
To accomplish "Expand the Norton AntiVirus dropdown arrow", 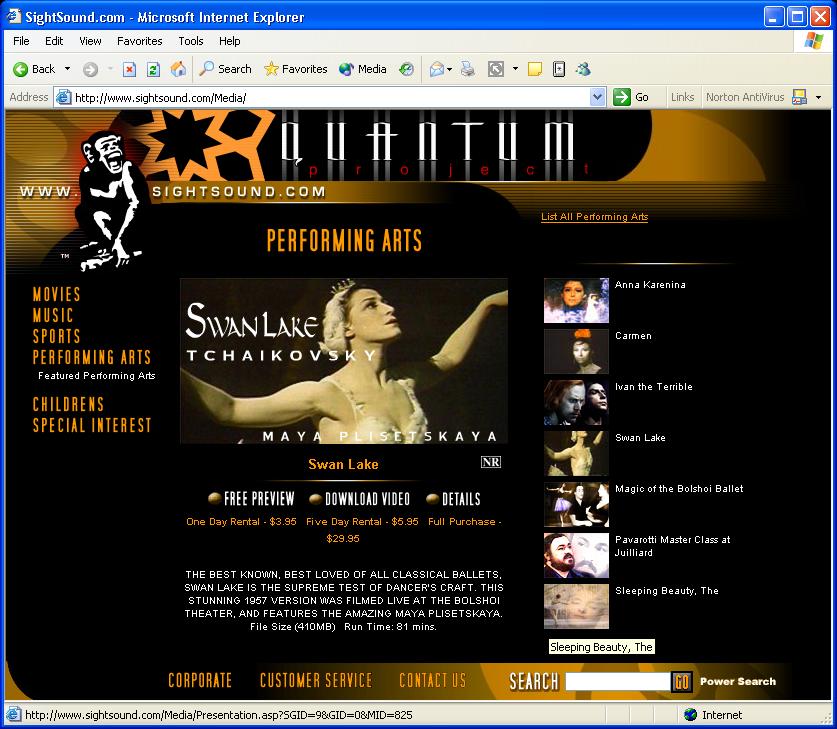I will [818, 97].
